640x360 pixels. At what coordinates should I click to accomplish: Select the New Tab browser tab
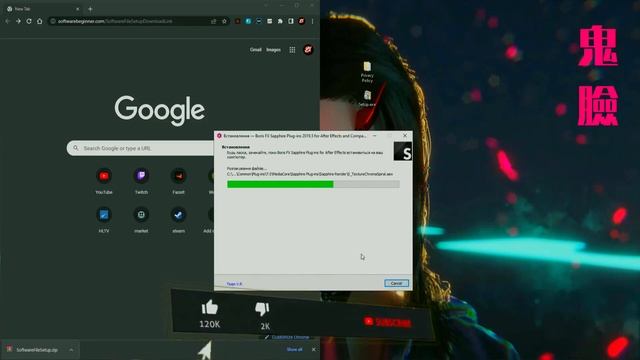[x=43, y=9]
